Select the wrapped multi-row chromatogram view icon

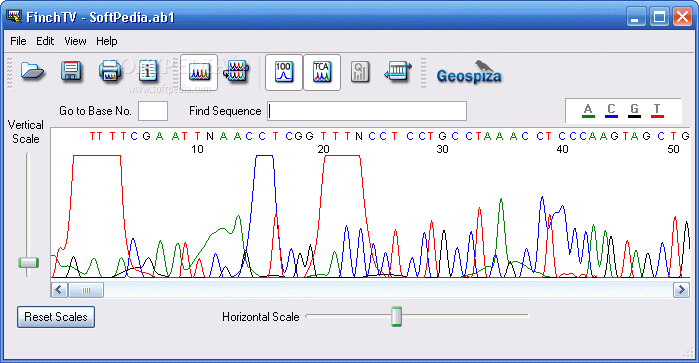(237, 71)
